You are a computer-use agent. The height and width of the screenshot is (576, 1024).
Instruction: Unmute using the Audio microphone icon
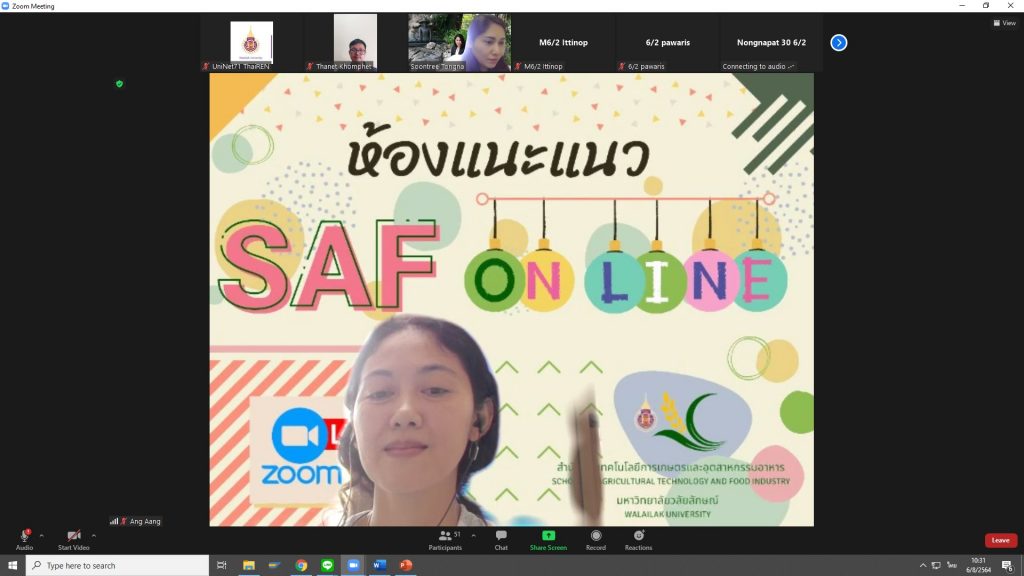(x=24, y=537)
